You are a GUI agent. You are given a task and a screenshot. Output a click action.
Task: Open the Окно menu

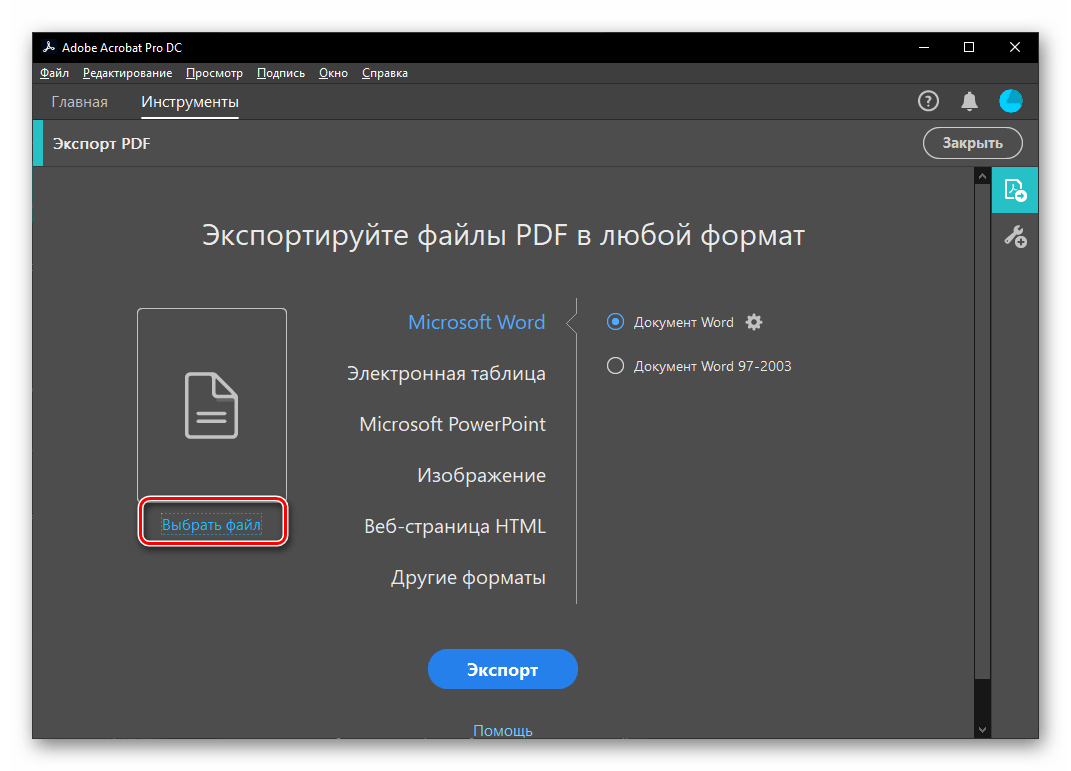click(333, 73)
